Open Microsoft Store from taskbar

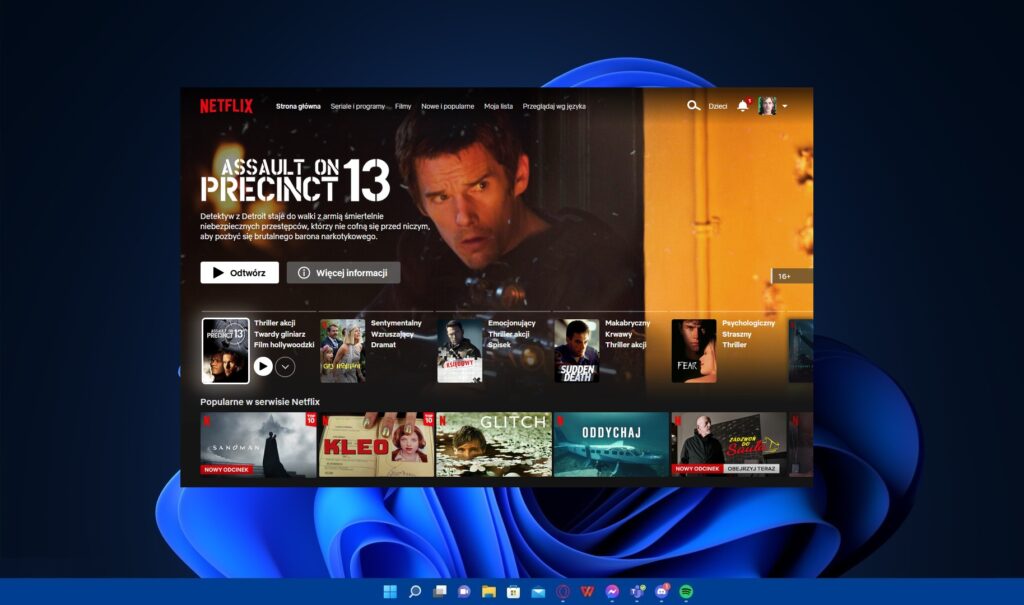pos(513,591)
